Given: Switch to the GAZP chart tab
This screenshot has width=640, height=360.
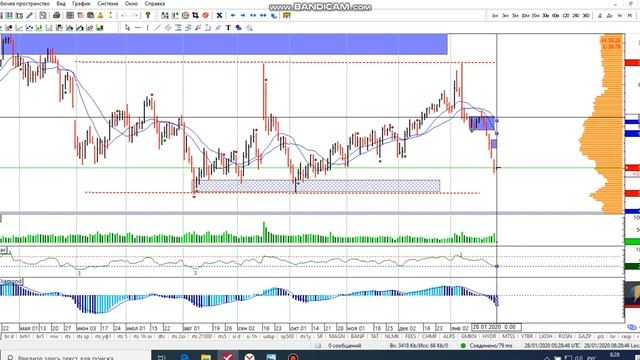Looking at the screenshot, I should tap(584, 336).
